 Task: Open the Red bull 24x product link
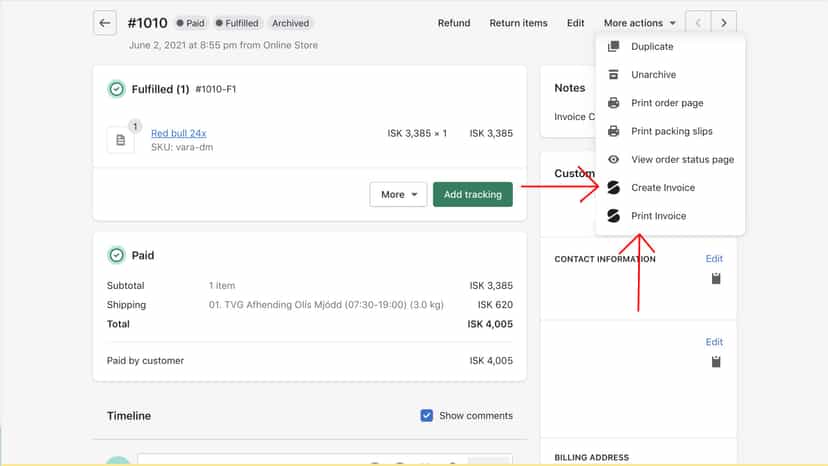[178, 133]
